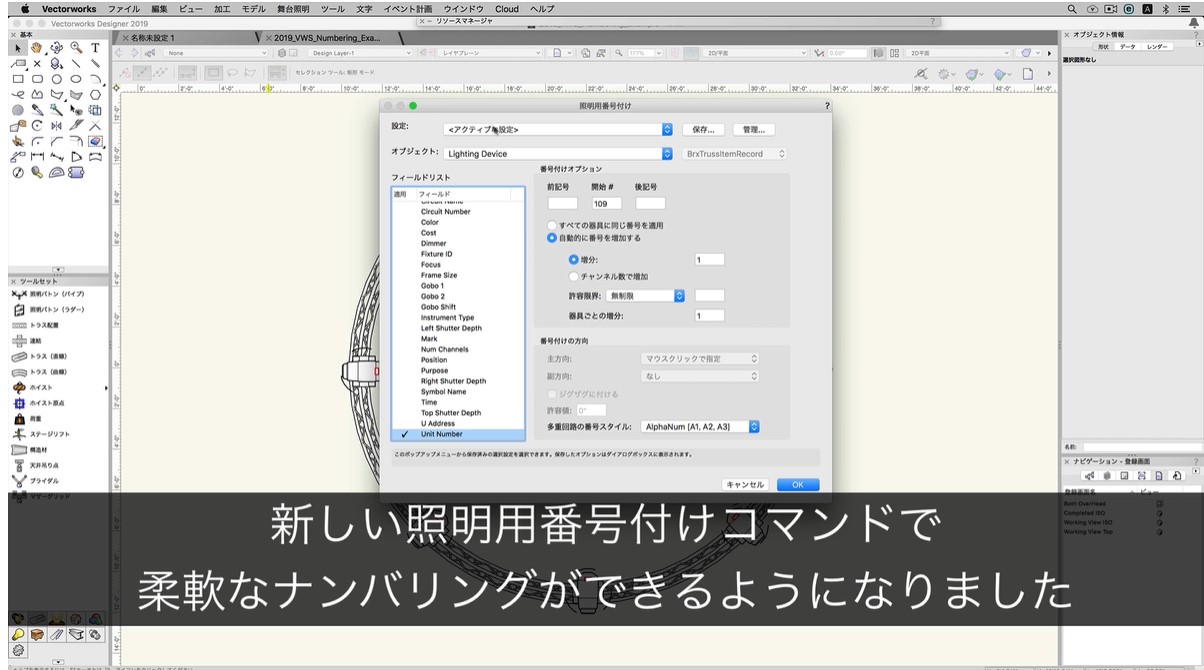Open the 許容限界 無制限 dropdown
The height and width of the screenshot is (670, 1204).
(645, 296)
